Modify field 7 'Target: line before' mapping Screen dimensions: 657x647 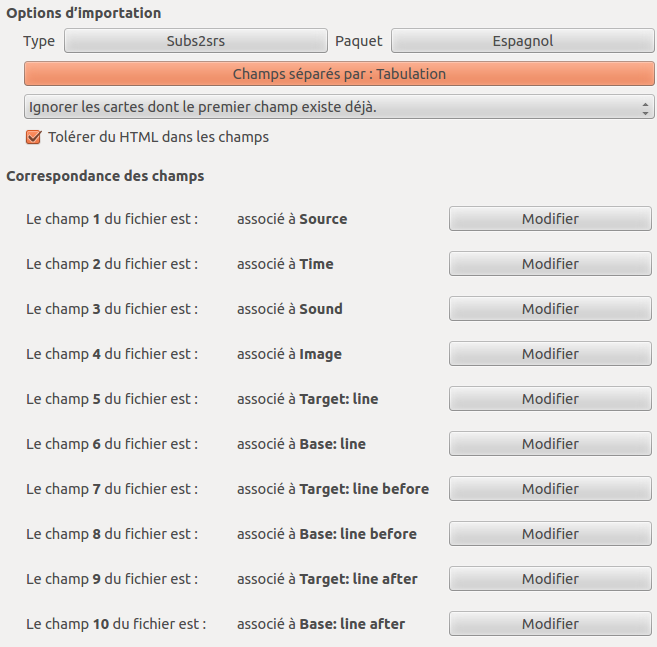550,489
